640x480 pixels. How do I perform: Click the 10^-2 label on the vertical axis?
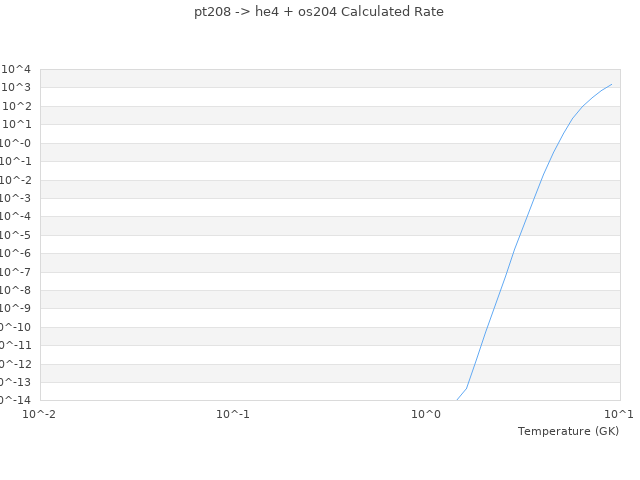pyautogui.click(x=15, y=180)
